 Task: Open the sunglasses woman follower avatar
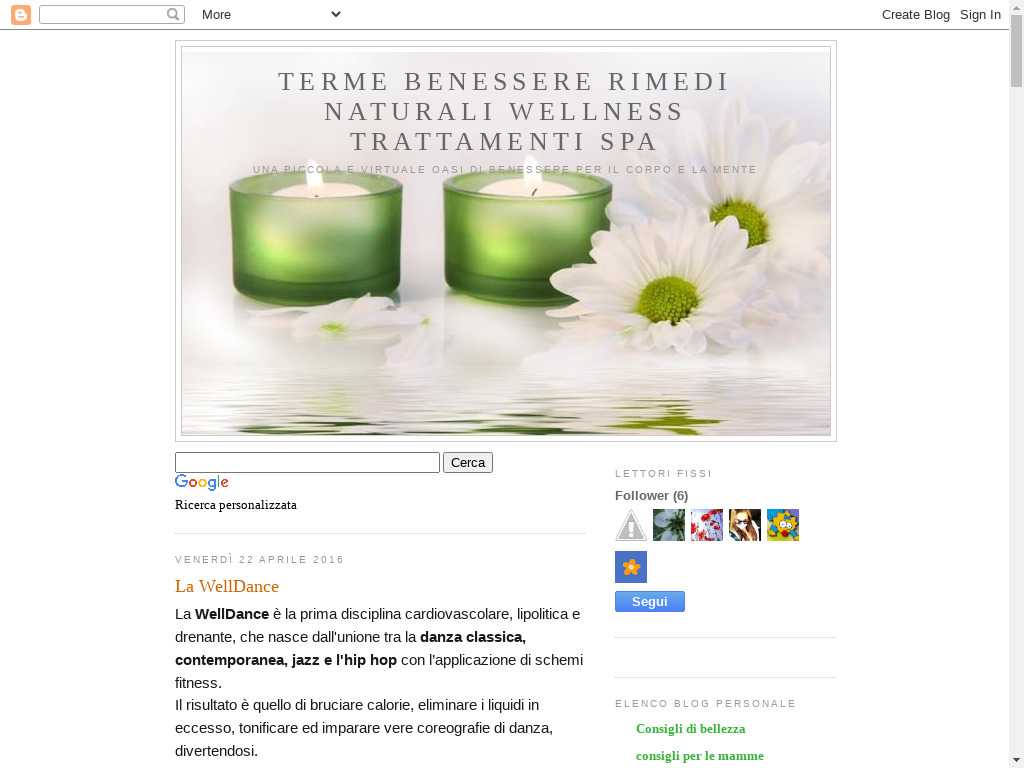click(x=744, y=525)
